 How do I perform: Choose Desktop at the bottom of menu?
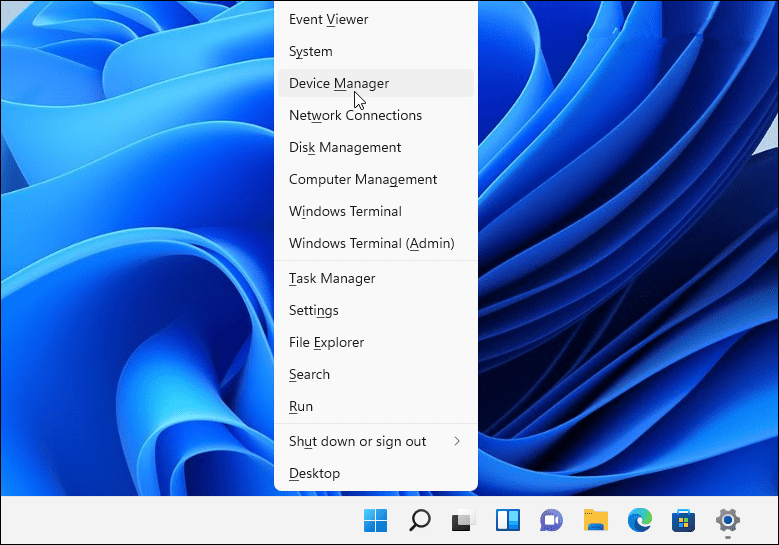point(314,473)
